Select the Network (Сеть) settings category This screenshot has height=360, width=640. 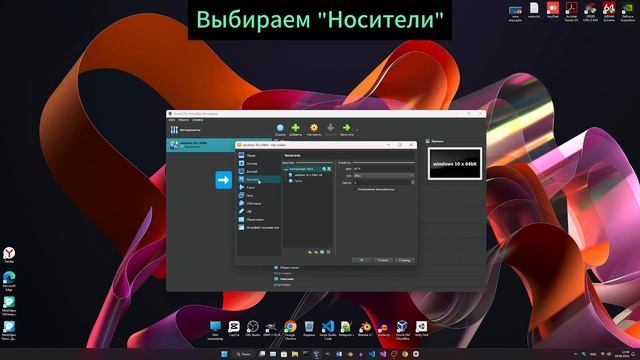[259, 196]
